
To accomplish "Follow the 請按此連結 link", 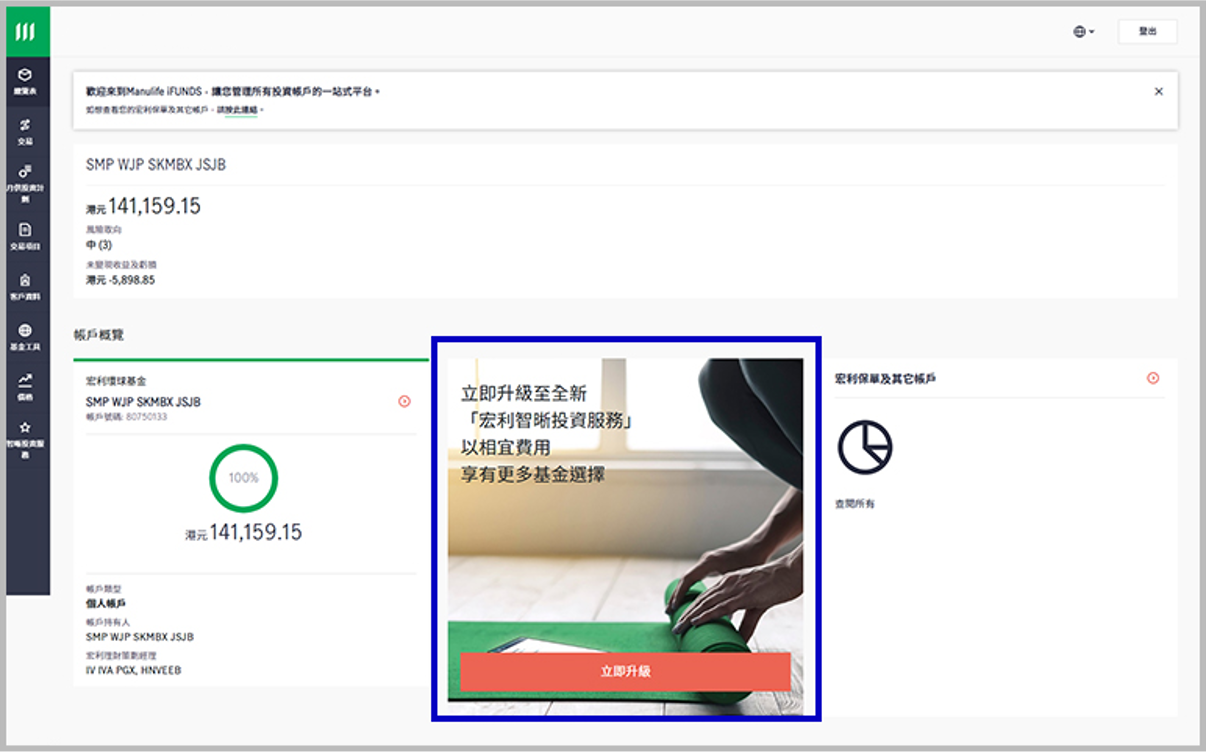I will 237,109.
